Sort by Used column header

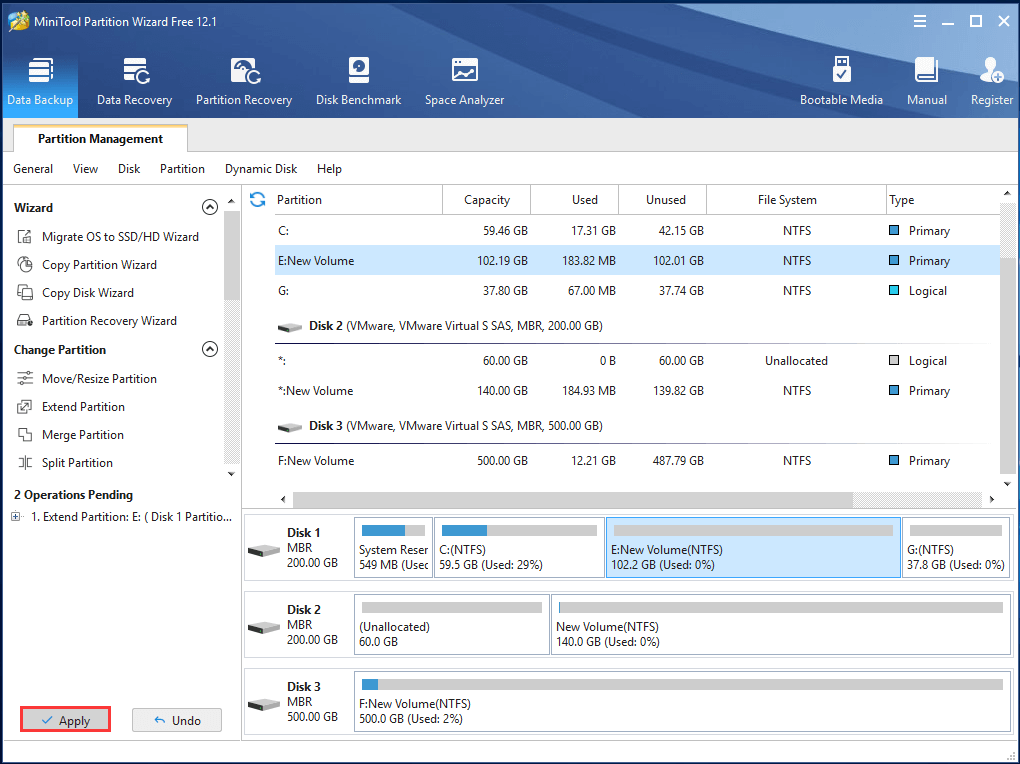pos(574,200)
